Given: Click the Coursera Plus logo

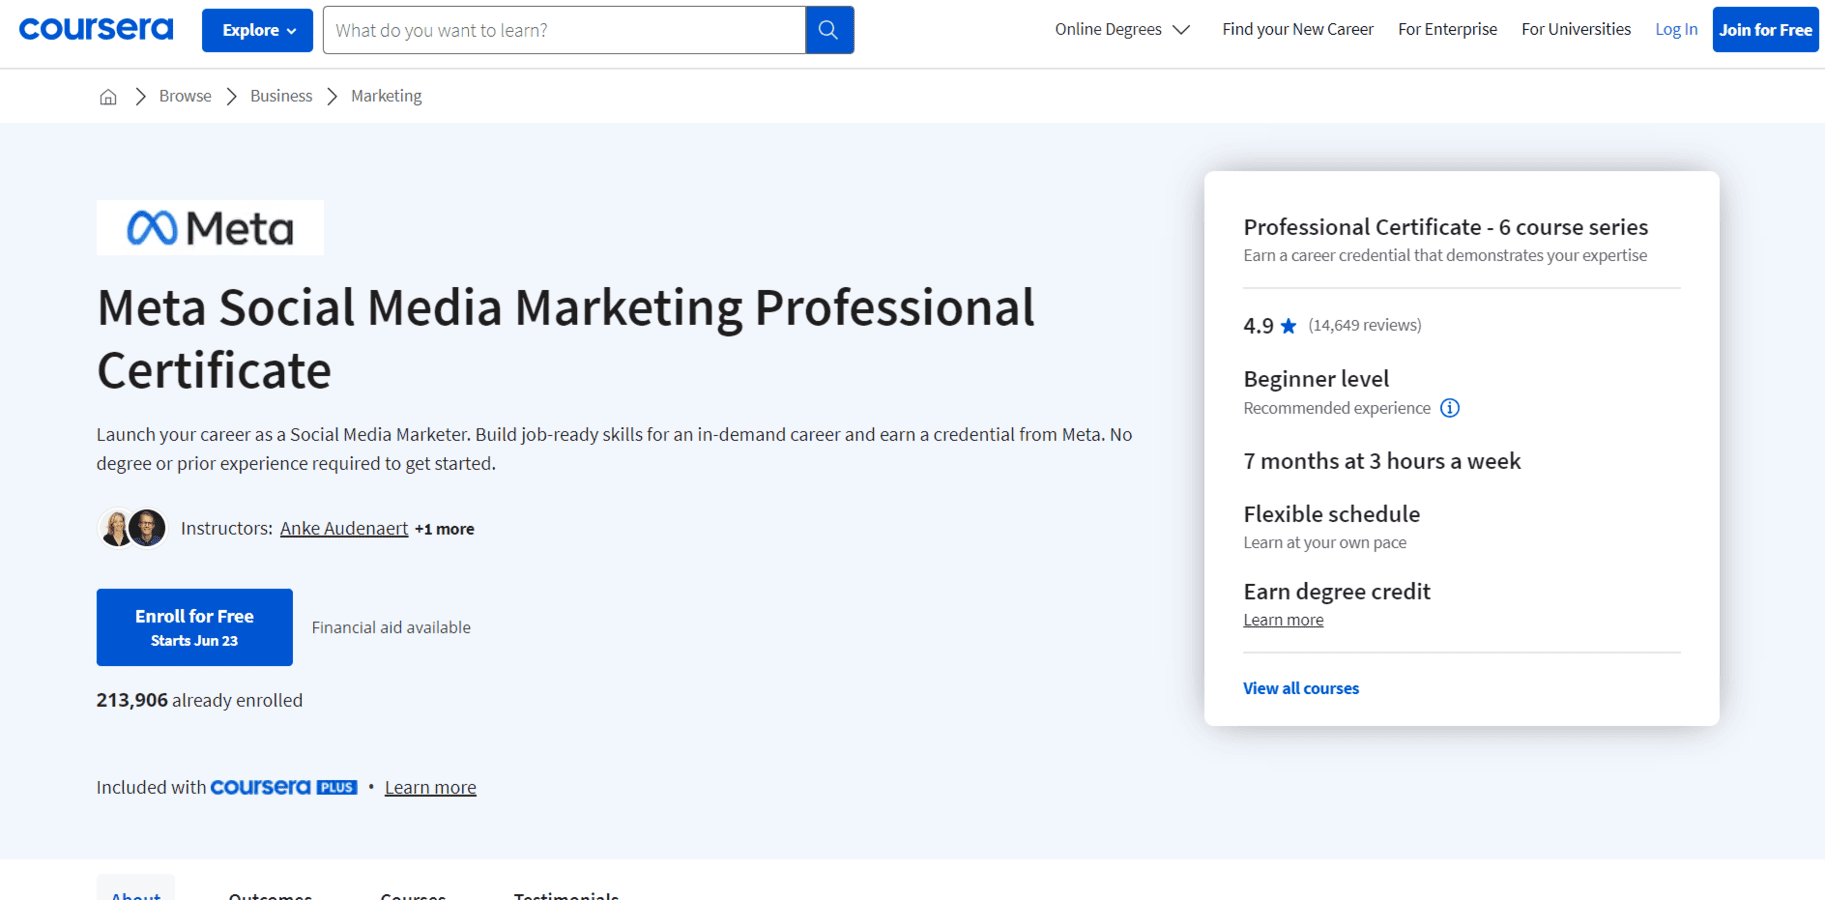Looking at the screenshot, I should point(283,787).
